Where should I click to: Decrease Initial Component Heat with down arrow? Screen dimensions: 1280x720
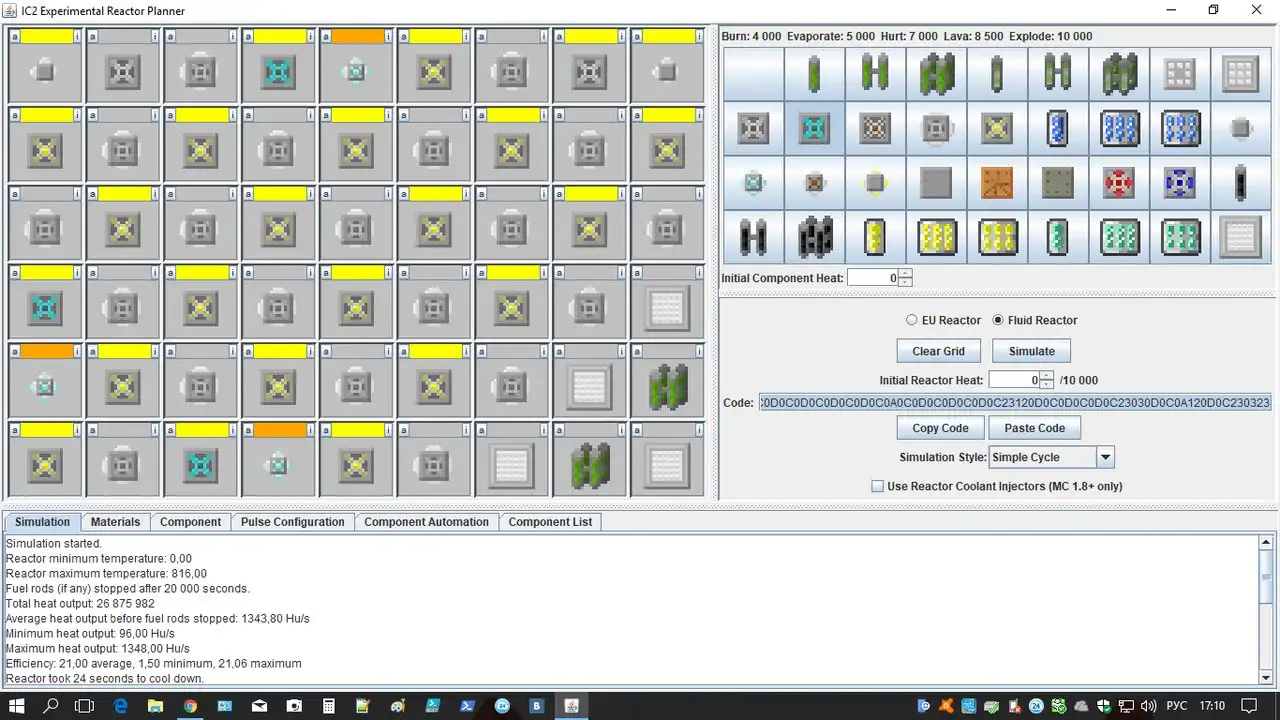click(905, 283)
